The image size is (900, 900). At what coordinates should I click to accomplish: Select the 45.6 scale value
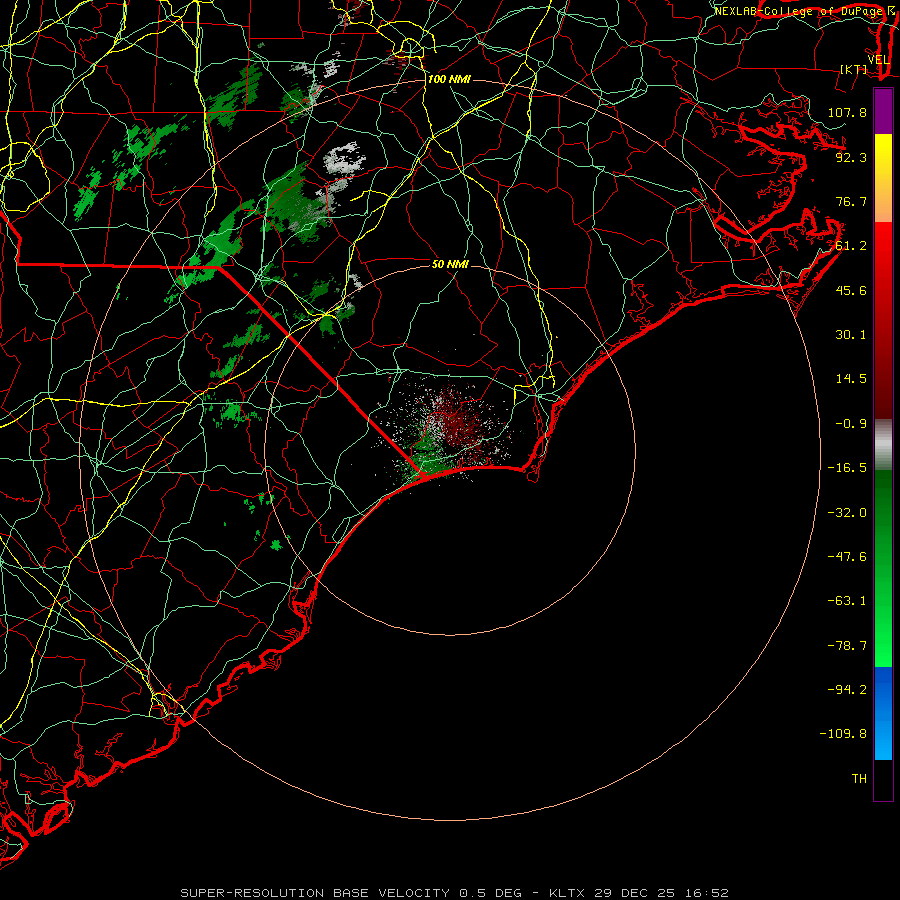851,290
